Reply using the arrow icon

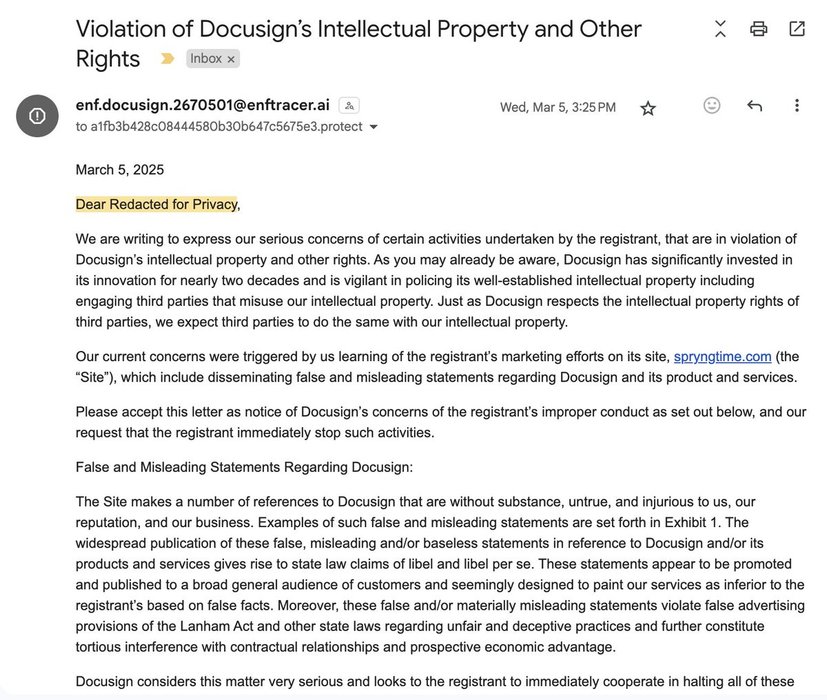coord(755,106)
